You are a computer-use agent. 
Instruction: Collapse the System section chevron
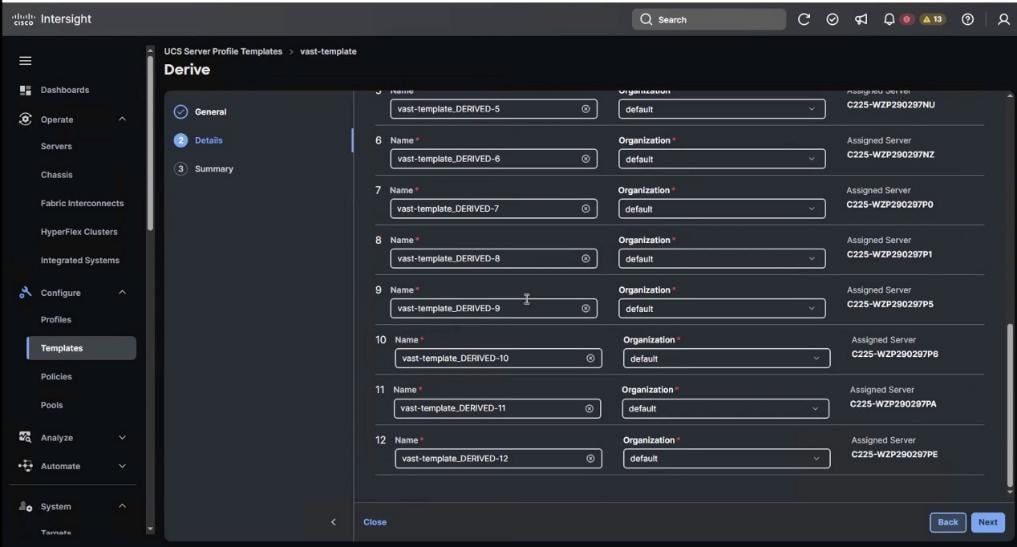point(122,506)
